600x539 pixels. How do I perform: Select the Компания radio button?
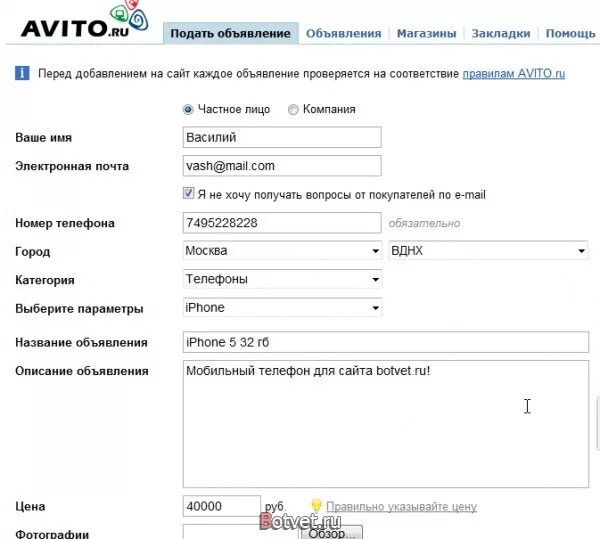tap(293, 110)
